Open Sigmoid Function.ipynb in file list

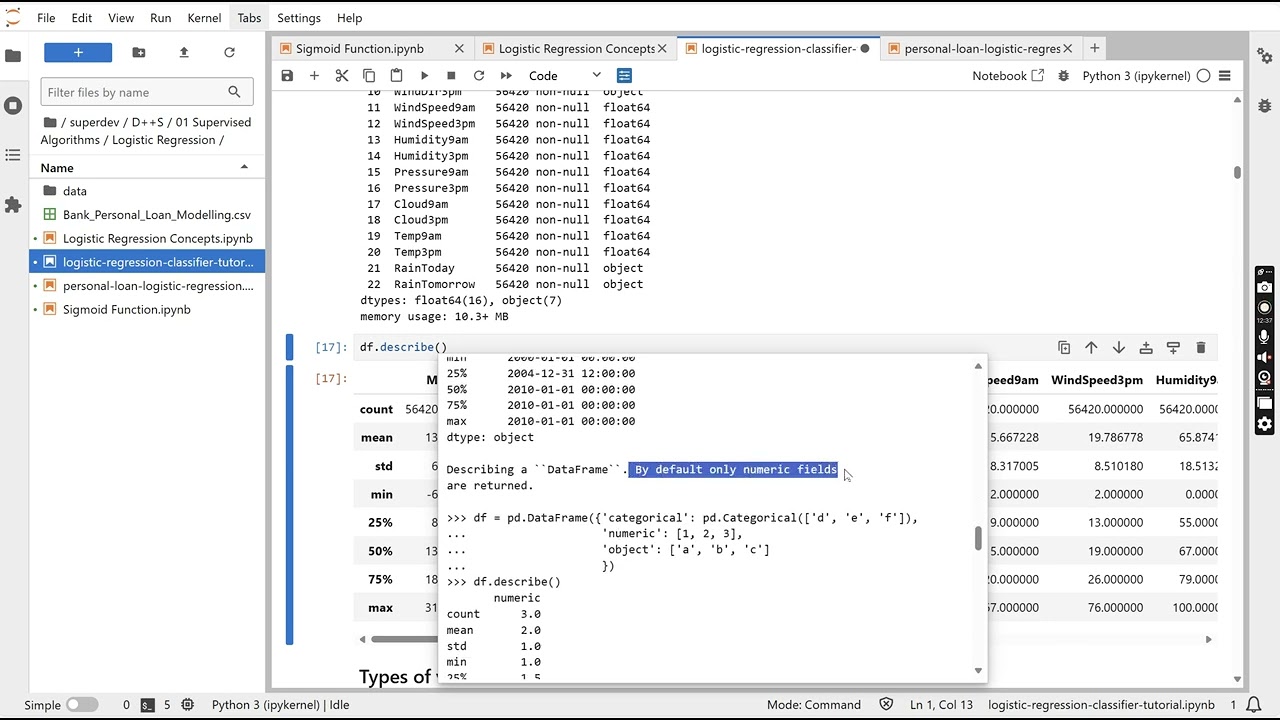[147, 309]
